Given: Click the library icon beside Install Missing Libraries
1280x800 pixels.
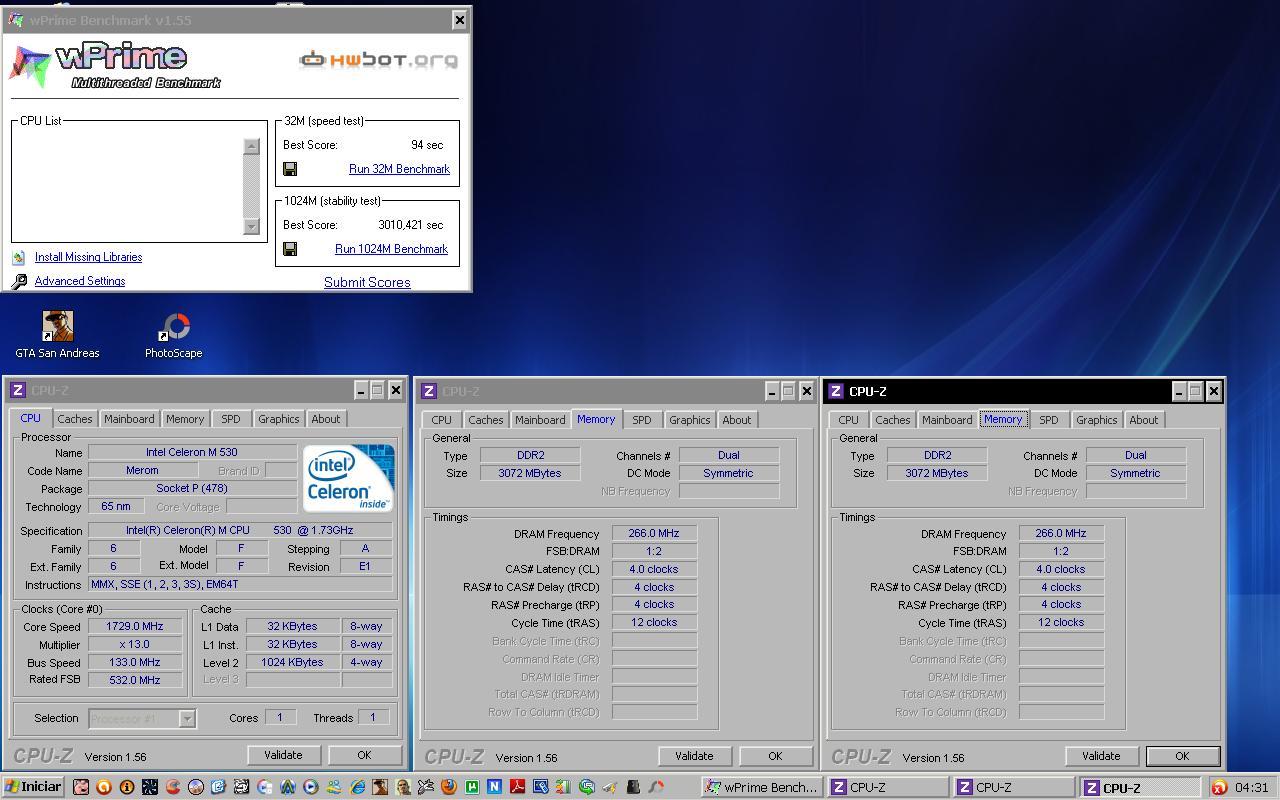Looking at the screenshot, I should (x=19, y=257).
